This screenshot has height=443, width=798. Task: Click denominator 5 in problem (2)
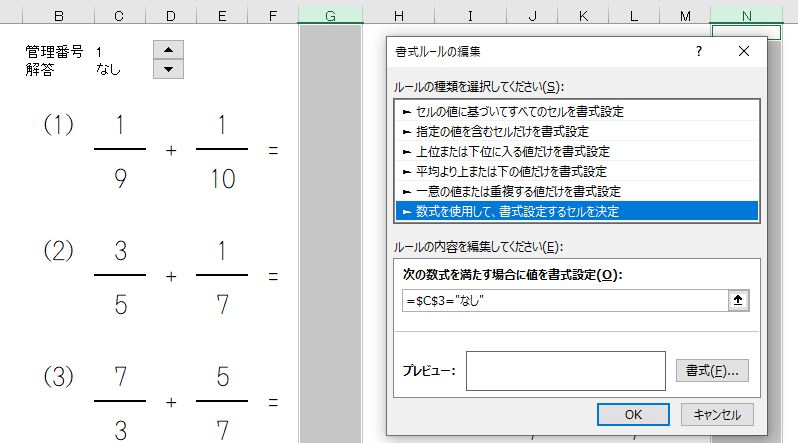point(120,304)
